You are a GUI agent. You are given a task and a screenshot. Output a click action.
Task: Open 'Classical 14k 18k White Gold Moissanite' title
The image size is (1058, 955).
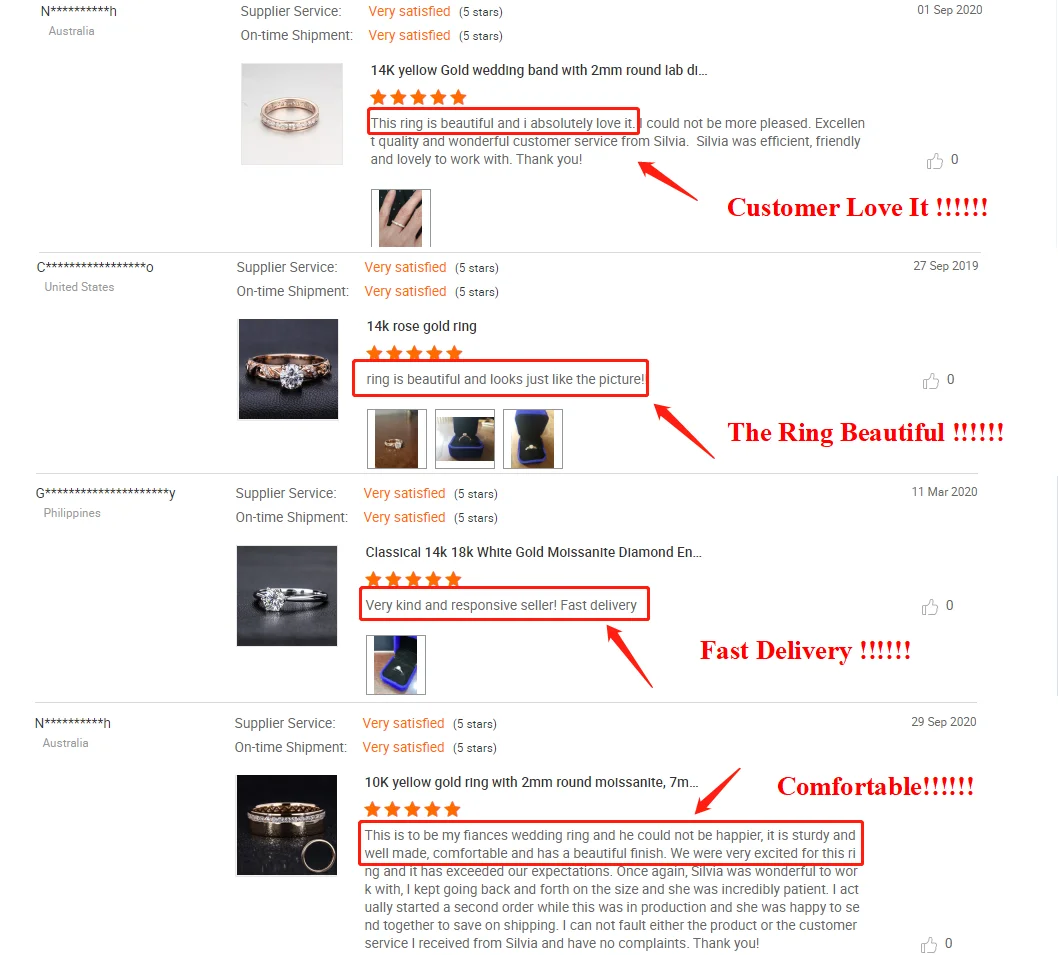[534, 552]
